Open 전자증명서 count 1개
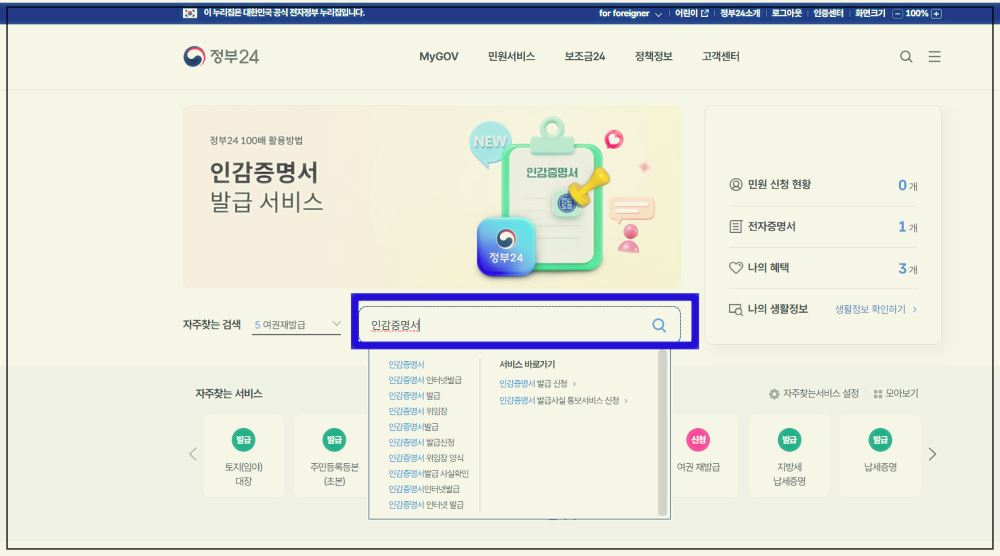1000x556 pixels. click(x=908, y=226)
